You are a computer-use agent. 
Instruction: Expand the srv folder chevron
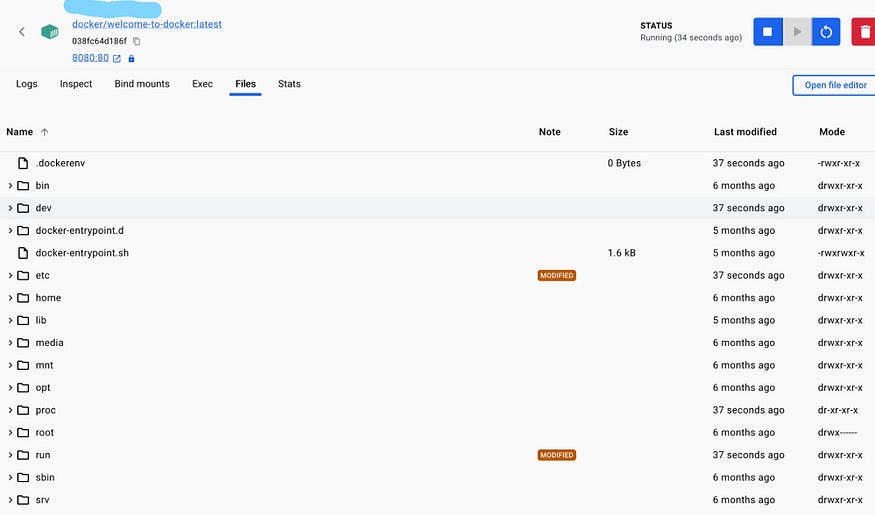coord(10,500)
